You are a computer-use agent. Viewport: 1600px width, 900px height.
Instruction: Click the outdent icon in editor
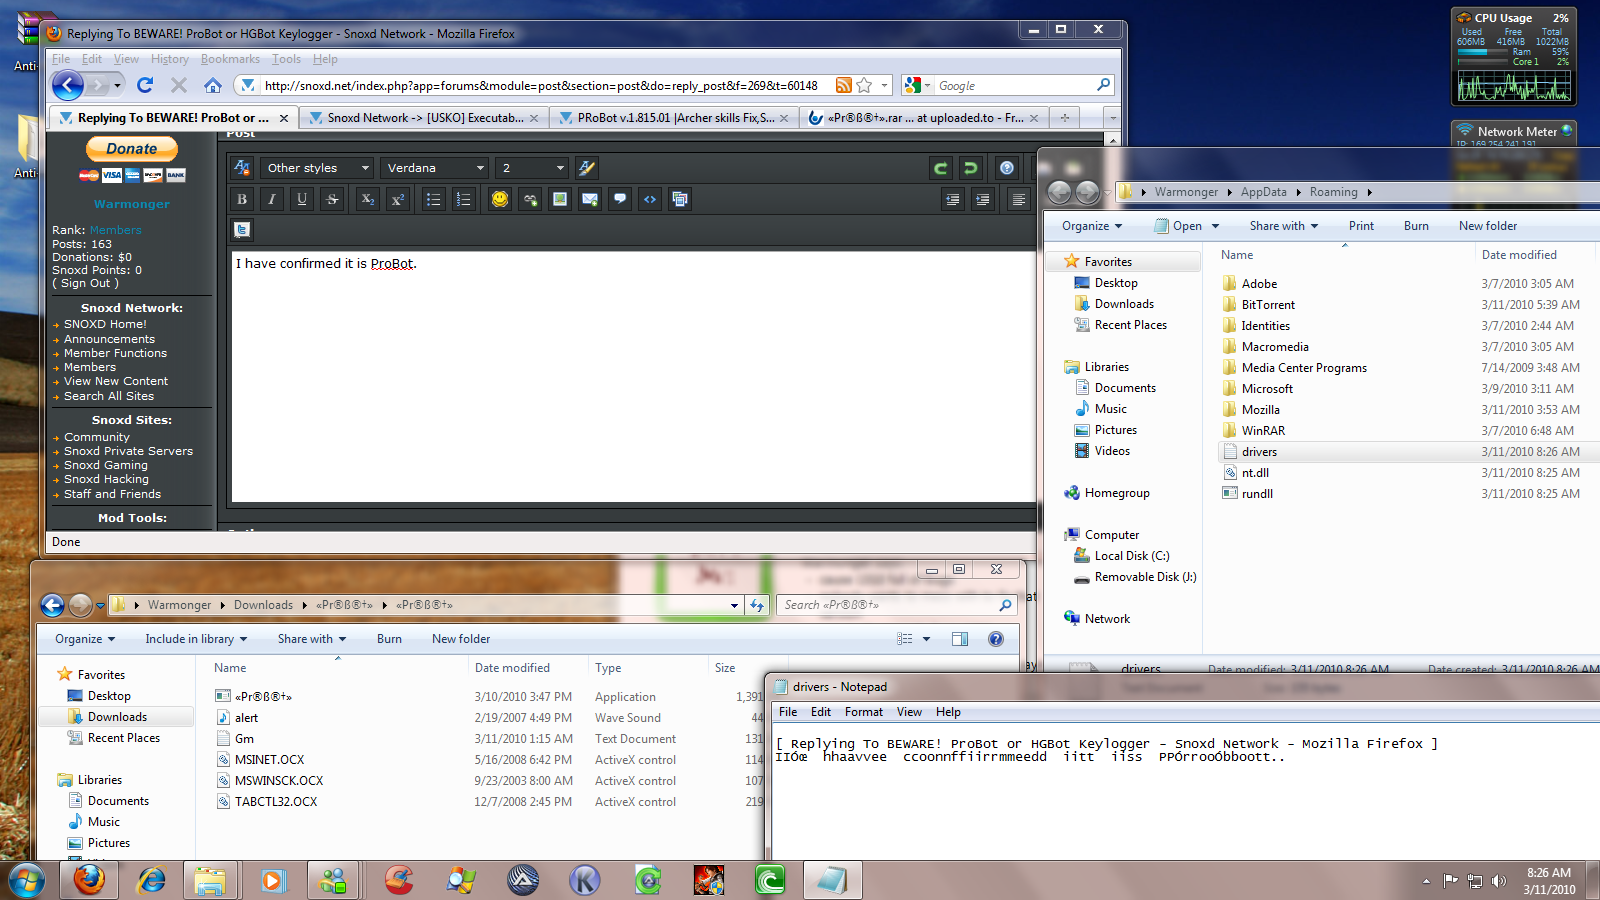click(x=953, y=199)
